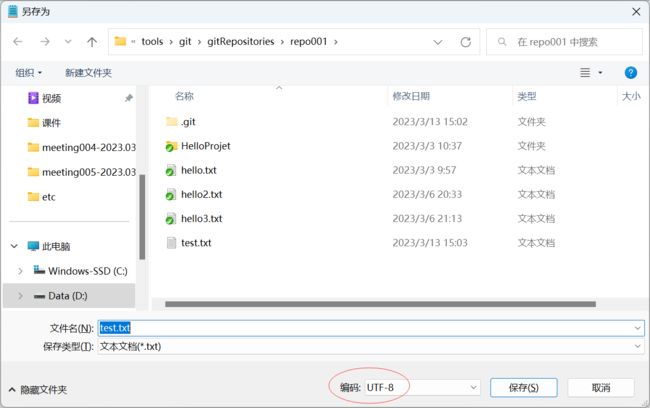Screen dimensions: 650x408
Task: Sort files by 类型 column
Action: click(x=527, y=96)
